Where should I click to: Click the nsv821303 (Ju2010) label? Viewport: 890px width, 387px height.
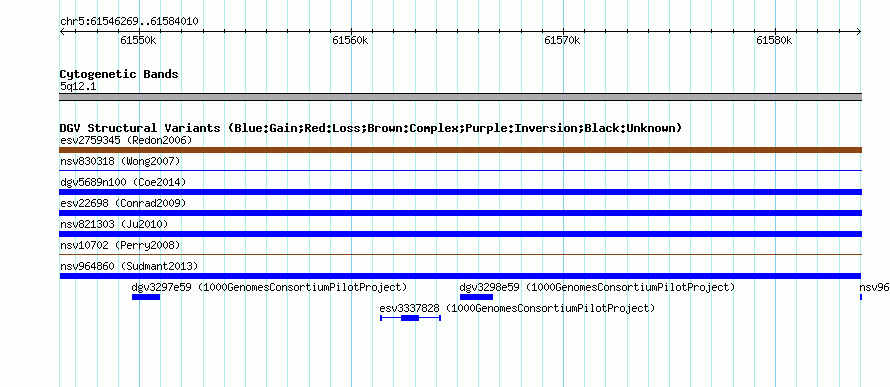(x=114, y=224)
